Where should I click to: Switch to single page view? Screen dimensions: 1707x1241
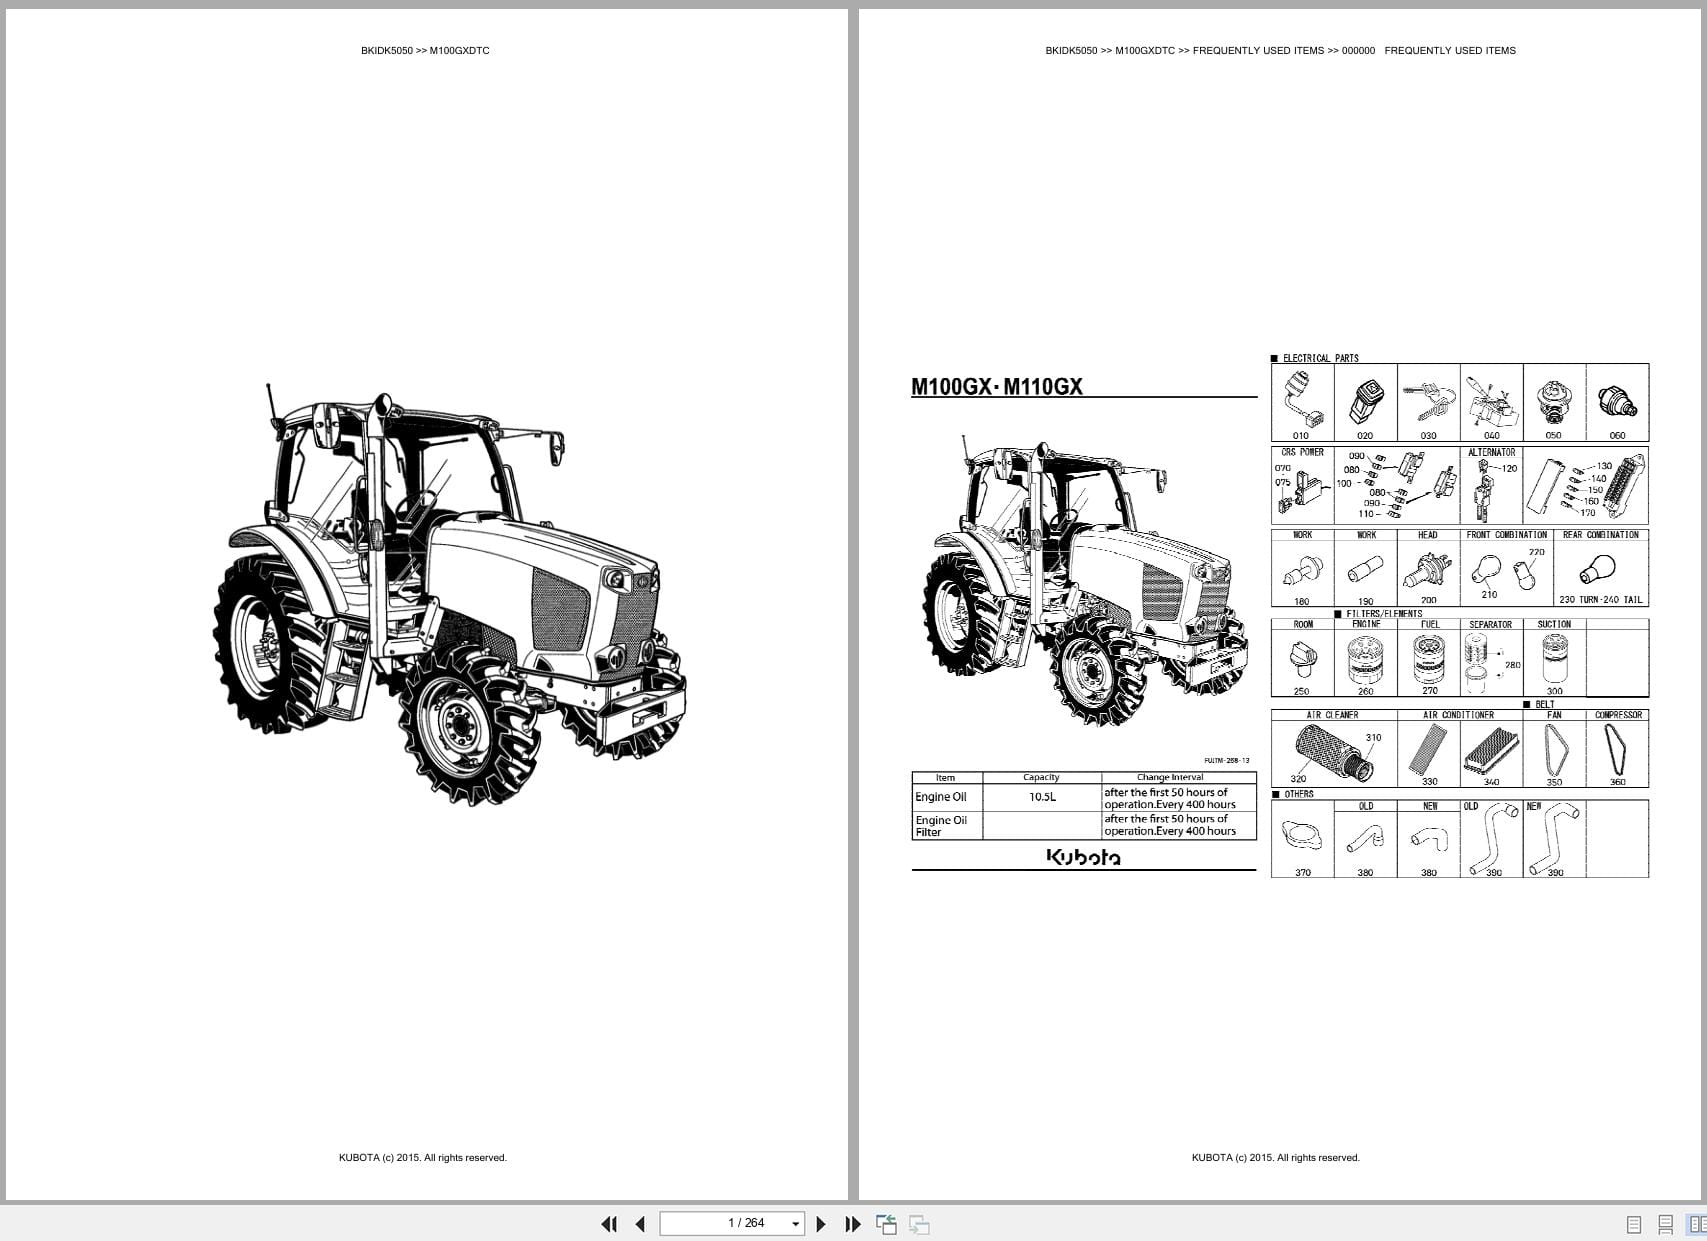click(x=1634, y=1224)
